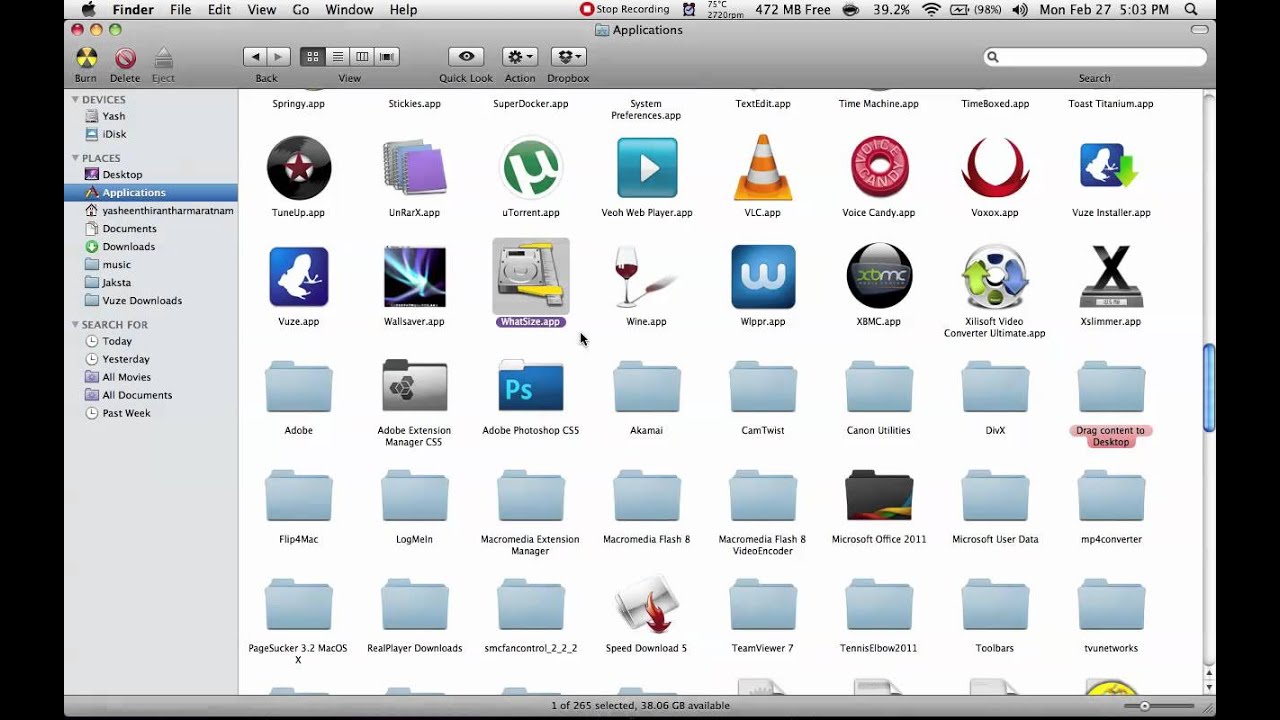The width and height of the screenshot is (1280, 720).
Task: Open the Edit menu
Action: coord(219,9)
